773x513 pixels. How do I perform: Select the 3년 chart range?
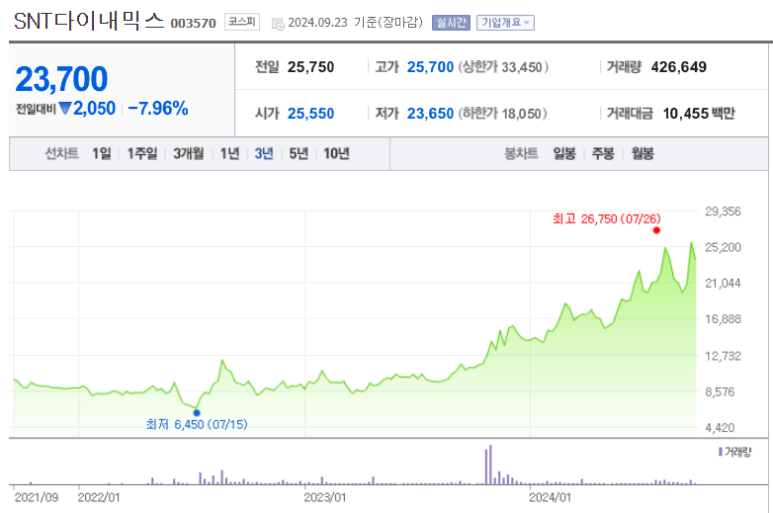click(264, 154)
